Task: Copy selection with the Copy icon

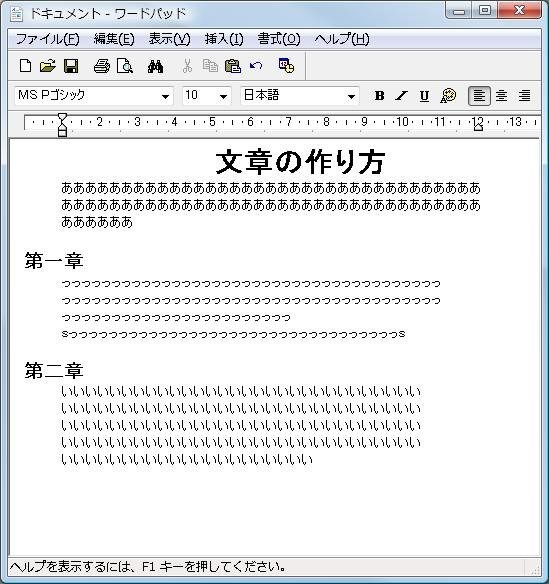Action: pos(210,66)
